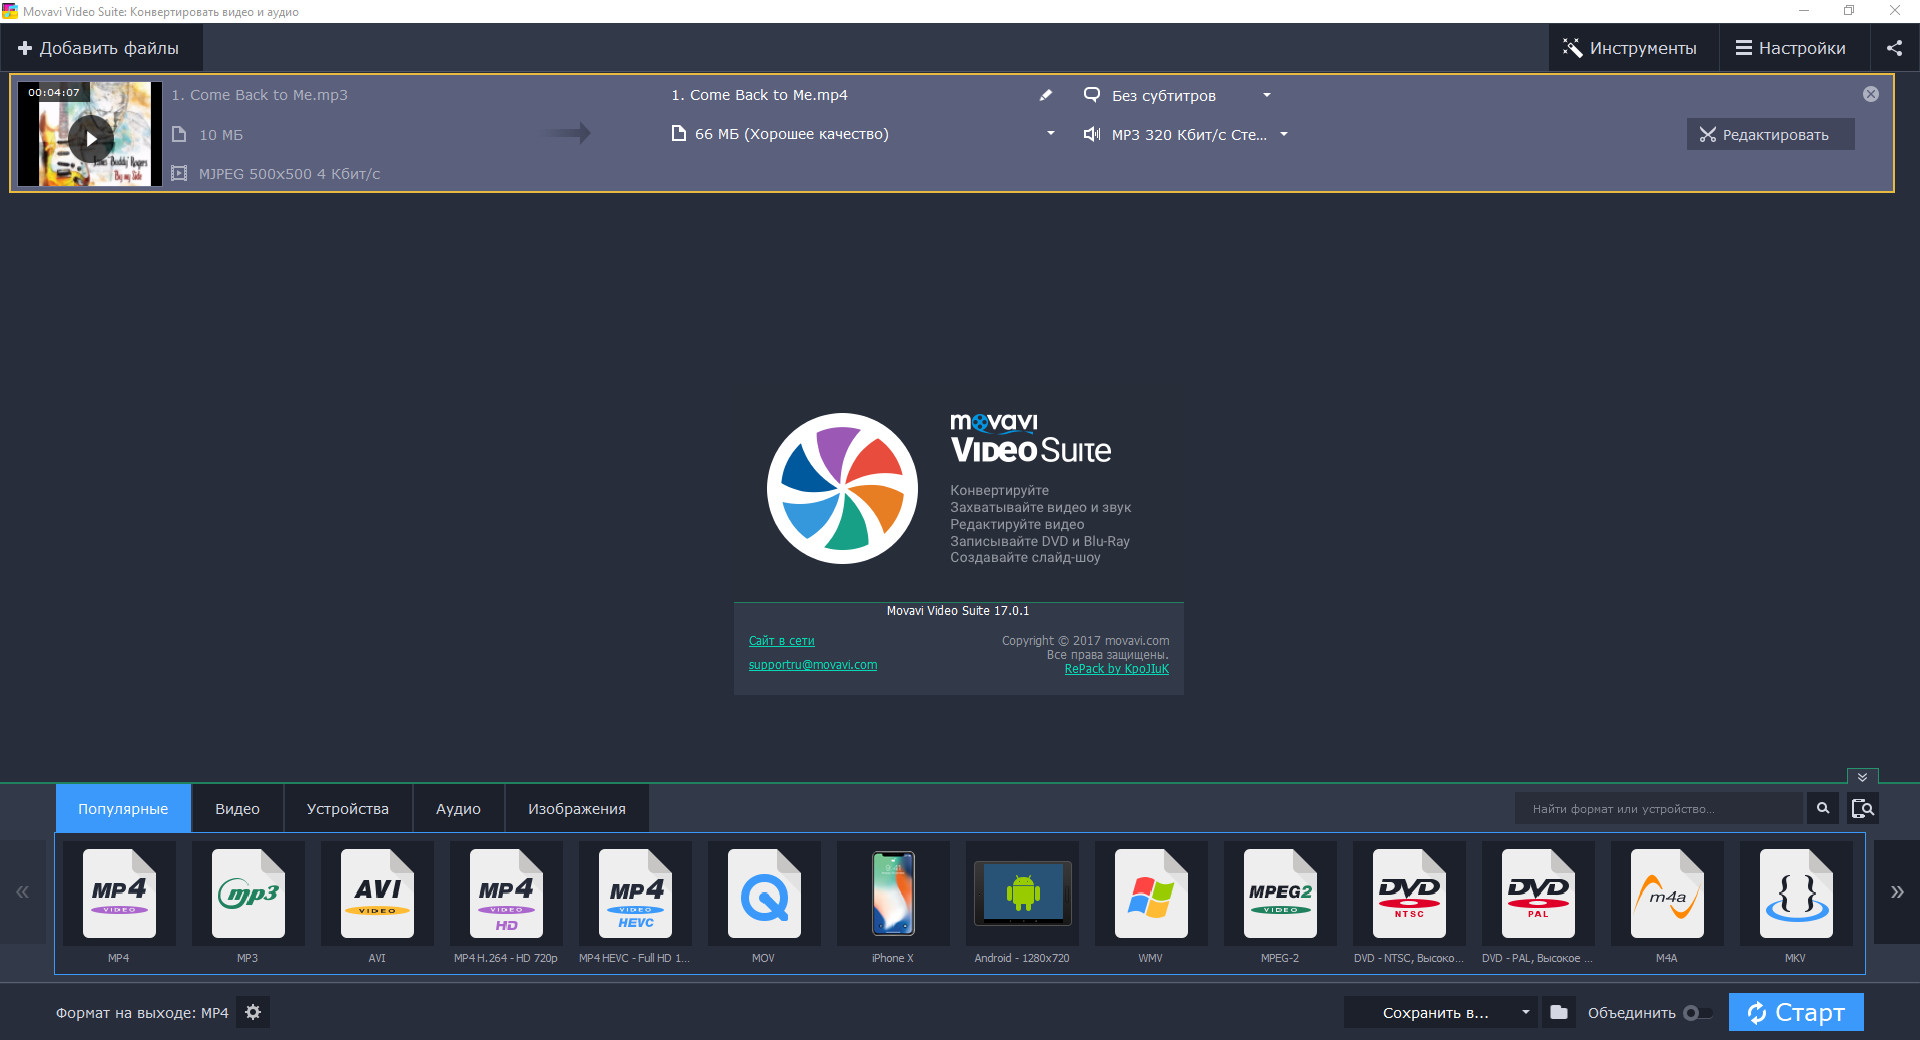Click the Редактировать button
Viewport: 1920px width, 1040px height.
[1770, 134]
